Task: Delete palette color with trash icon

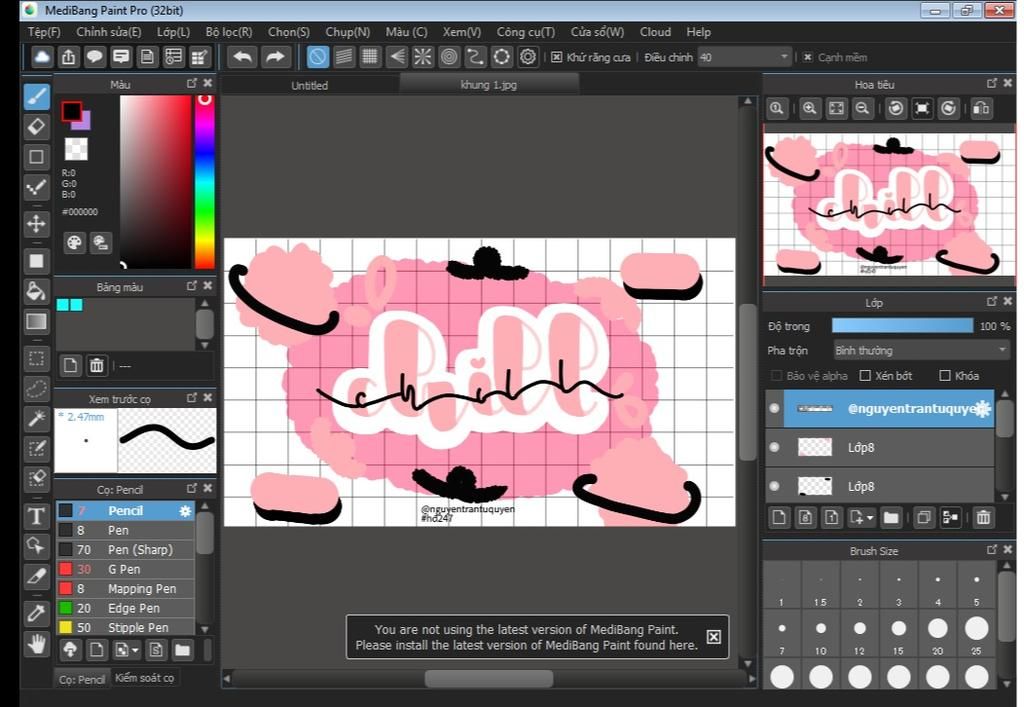Action: 97,366
